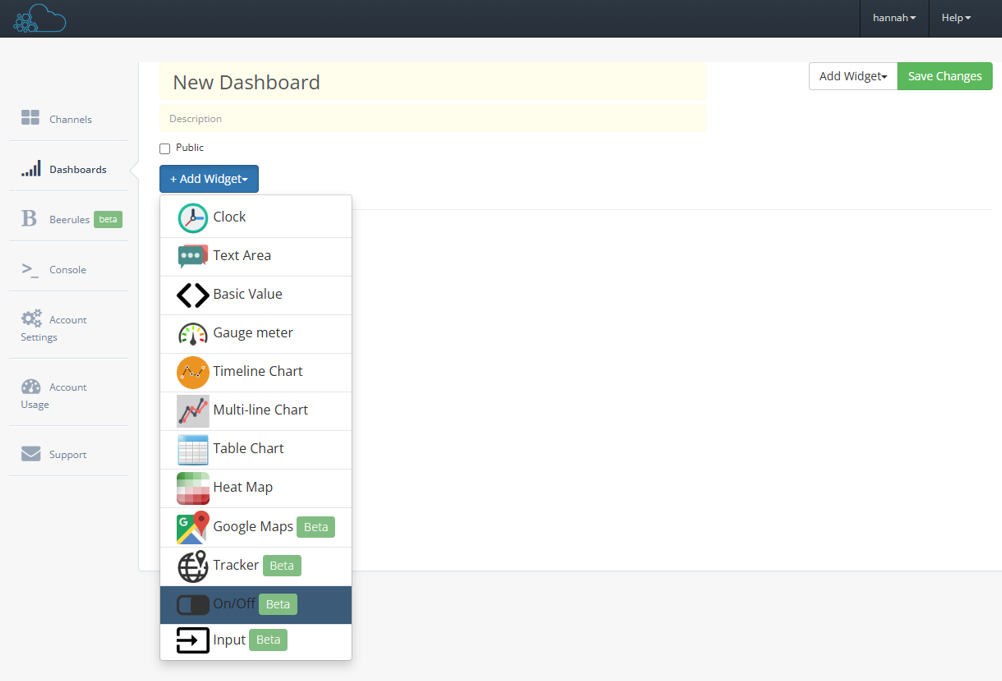
Task: Click the On/Off toggle switch icon
Action: (x=192, y=604)
